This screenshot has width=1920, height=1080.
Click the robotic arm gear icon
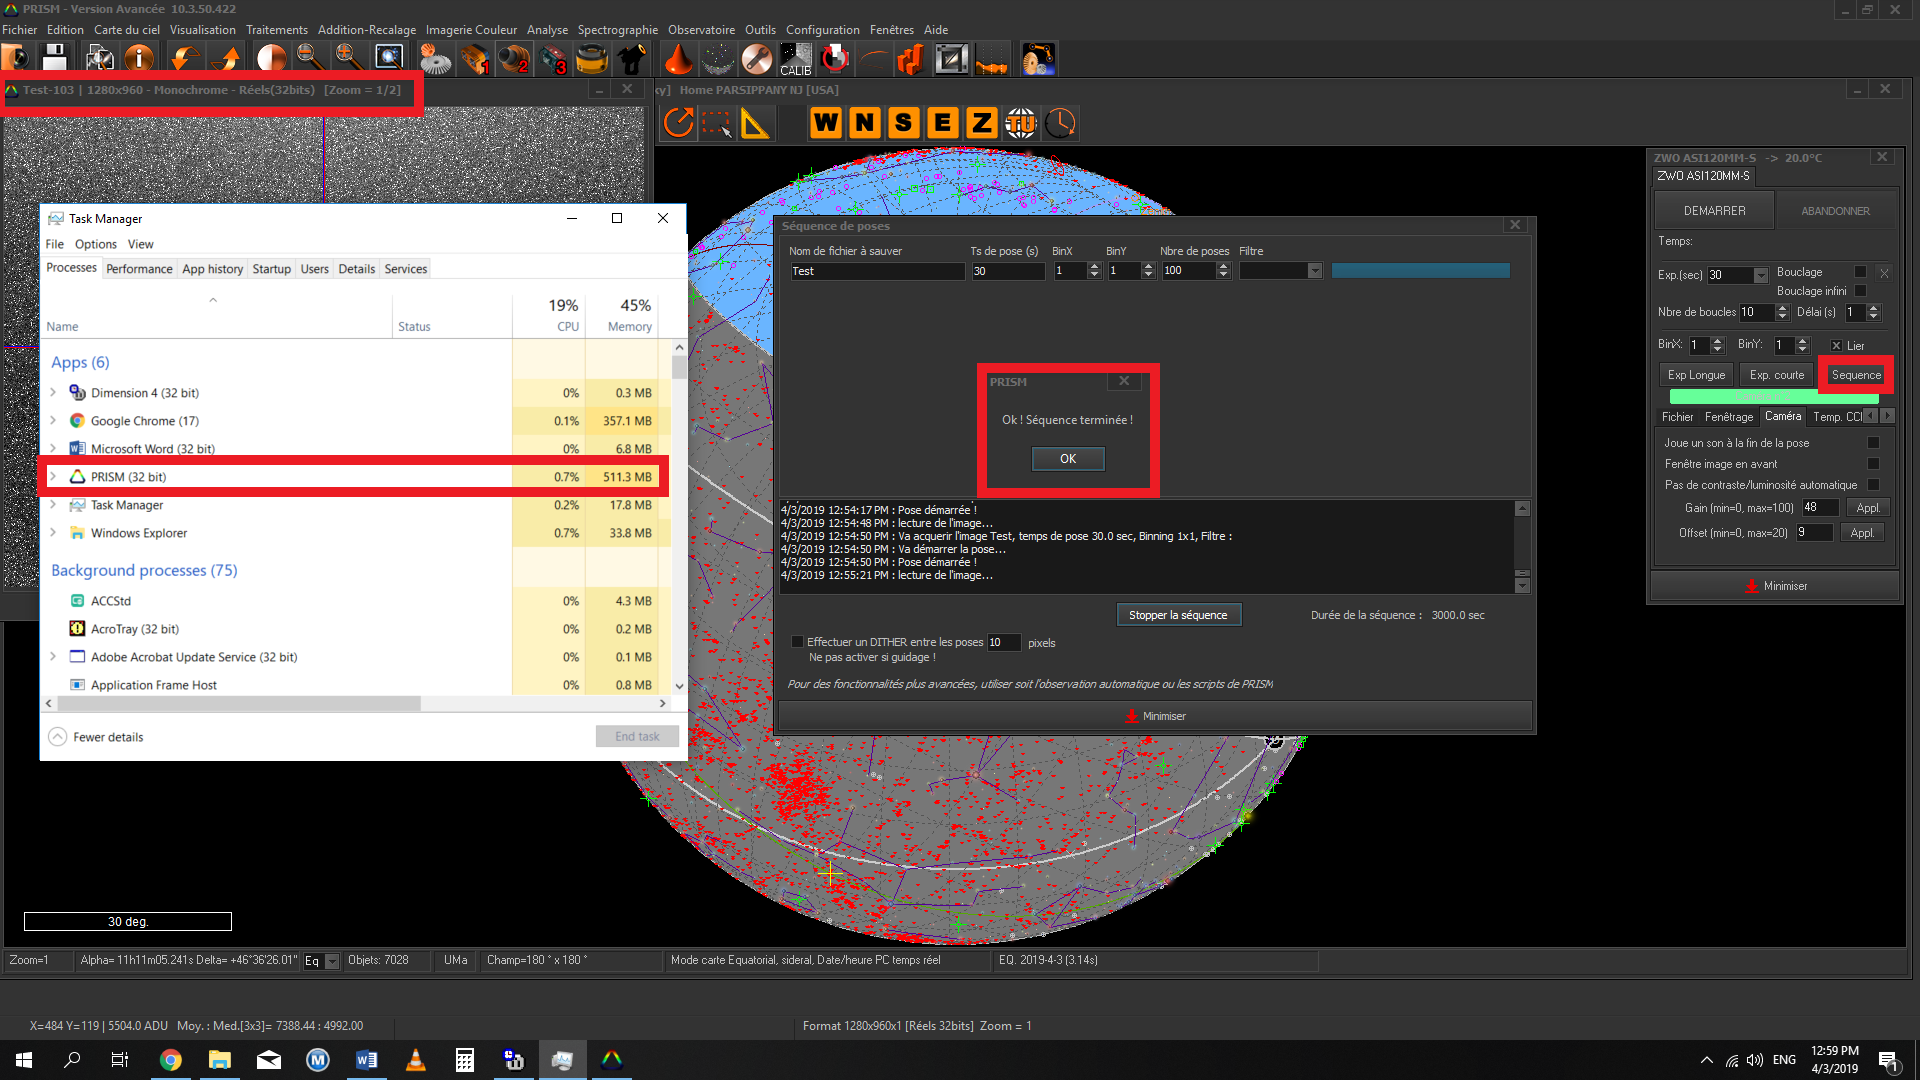pyautogui.click(x=1038, y=59)
